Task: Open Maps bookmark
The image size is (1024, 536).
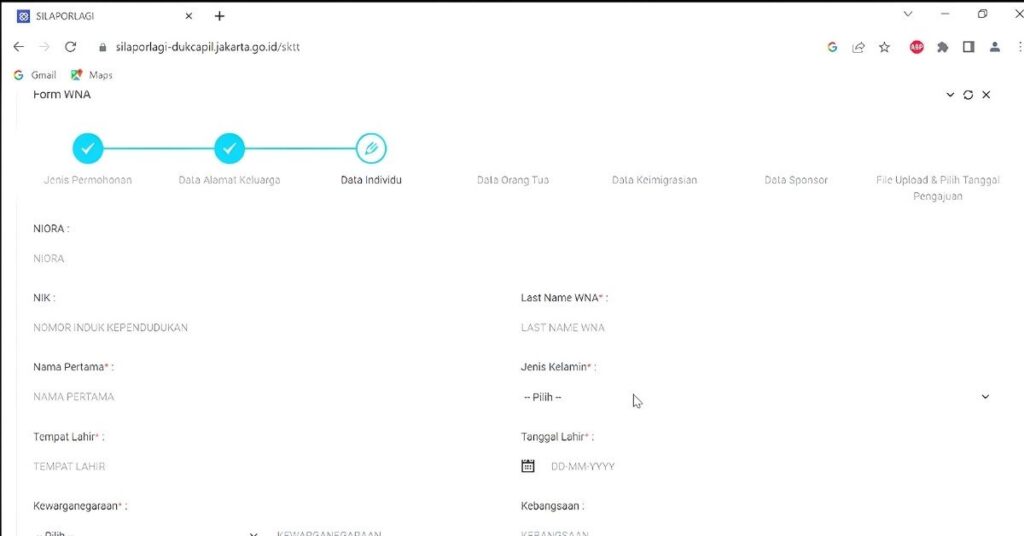Action: 92,75
